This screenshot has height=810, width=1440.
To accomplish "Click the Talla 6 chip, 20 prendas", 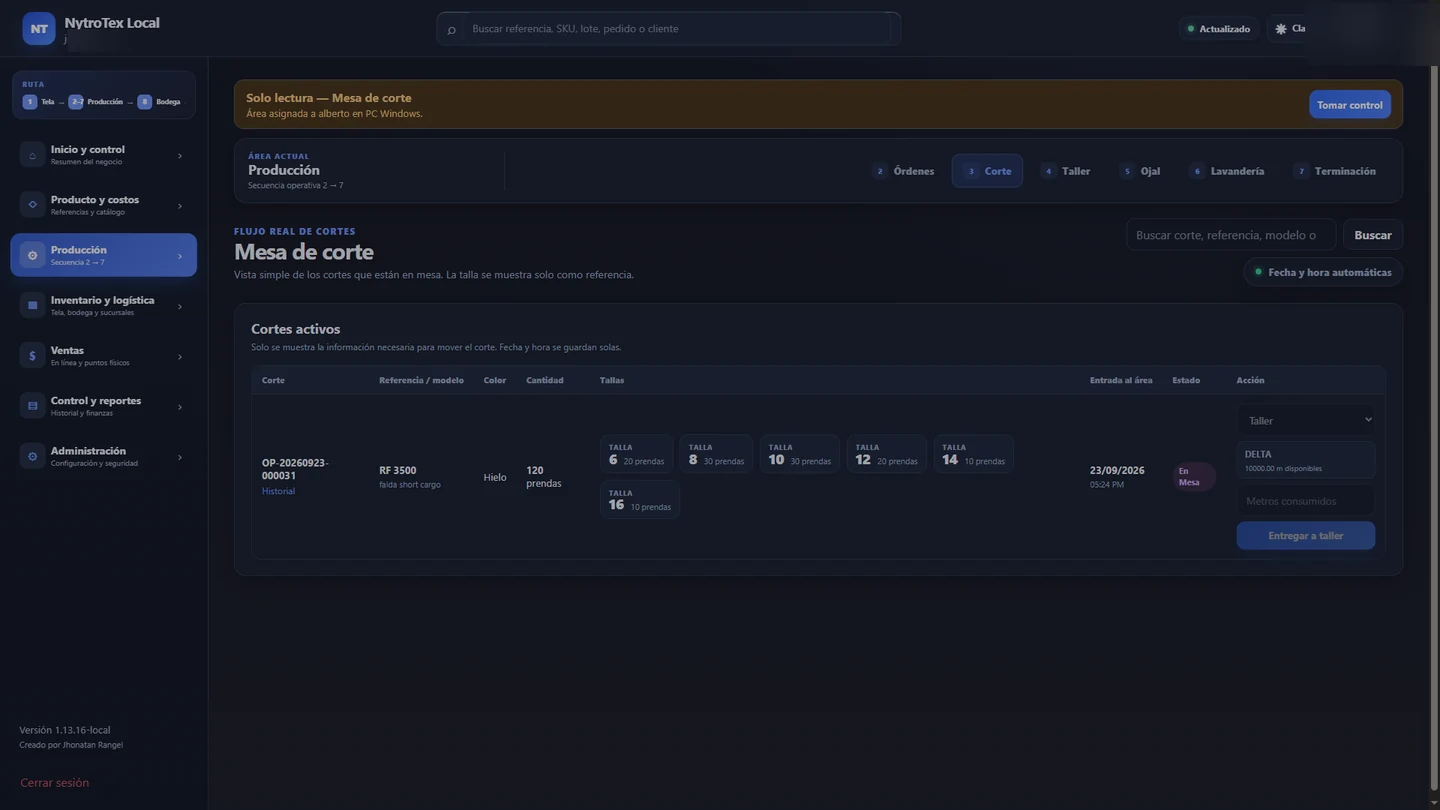I will click(636, 454).
